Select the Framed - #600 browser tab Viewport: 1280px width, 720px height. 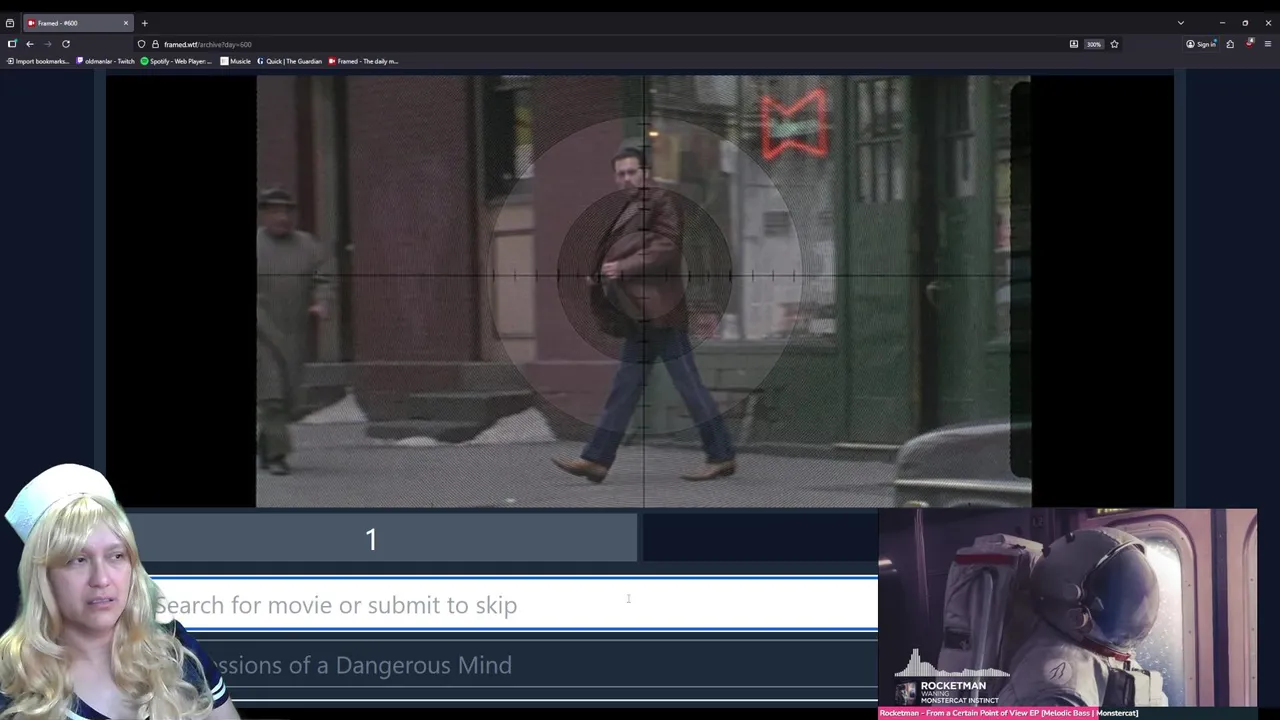click(x=77, y=23)
